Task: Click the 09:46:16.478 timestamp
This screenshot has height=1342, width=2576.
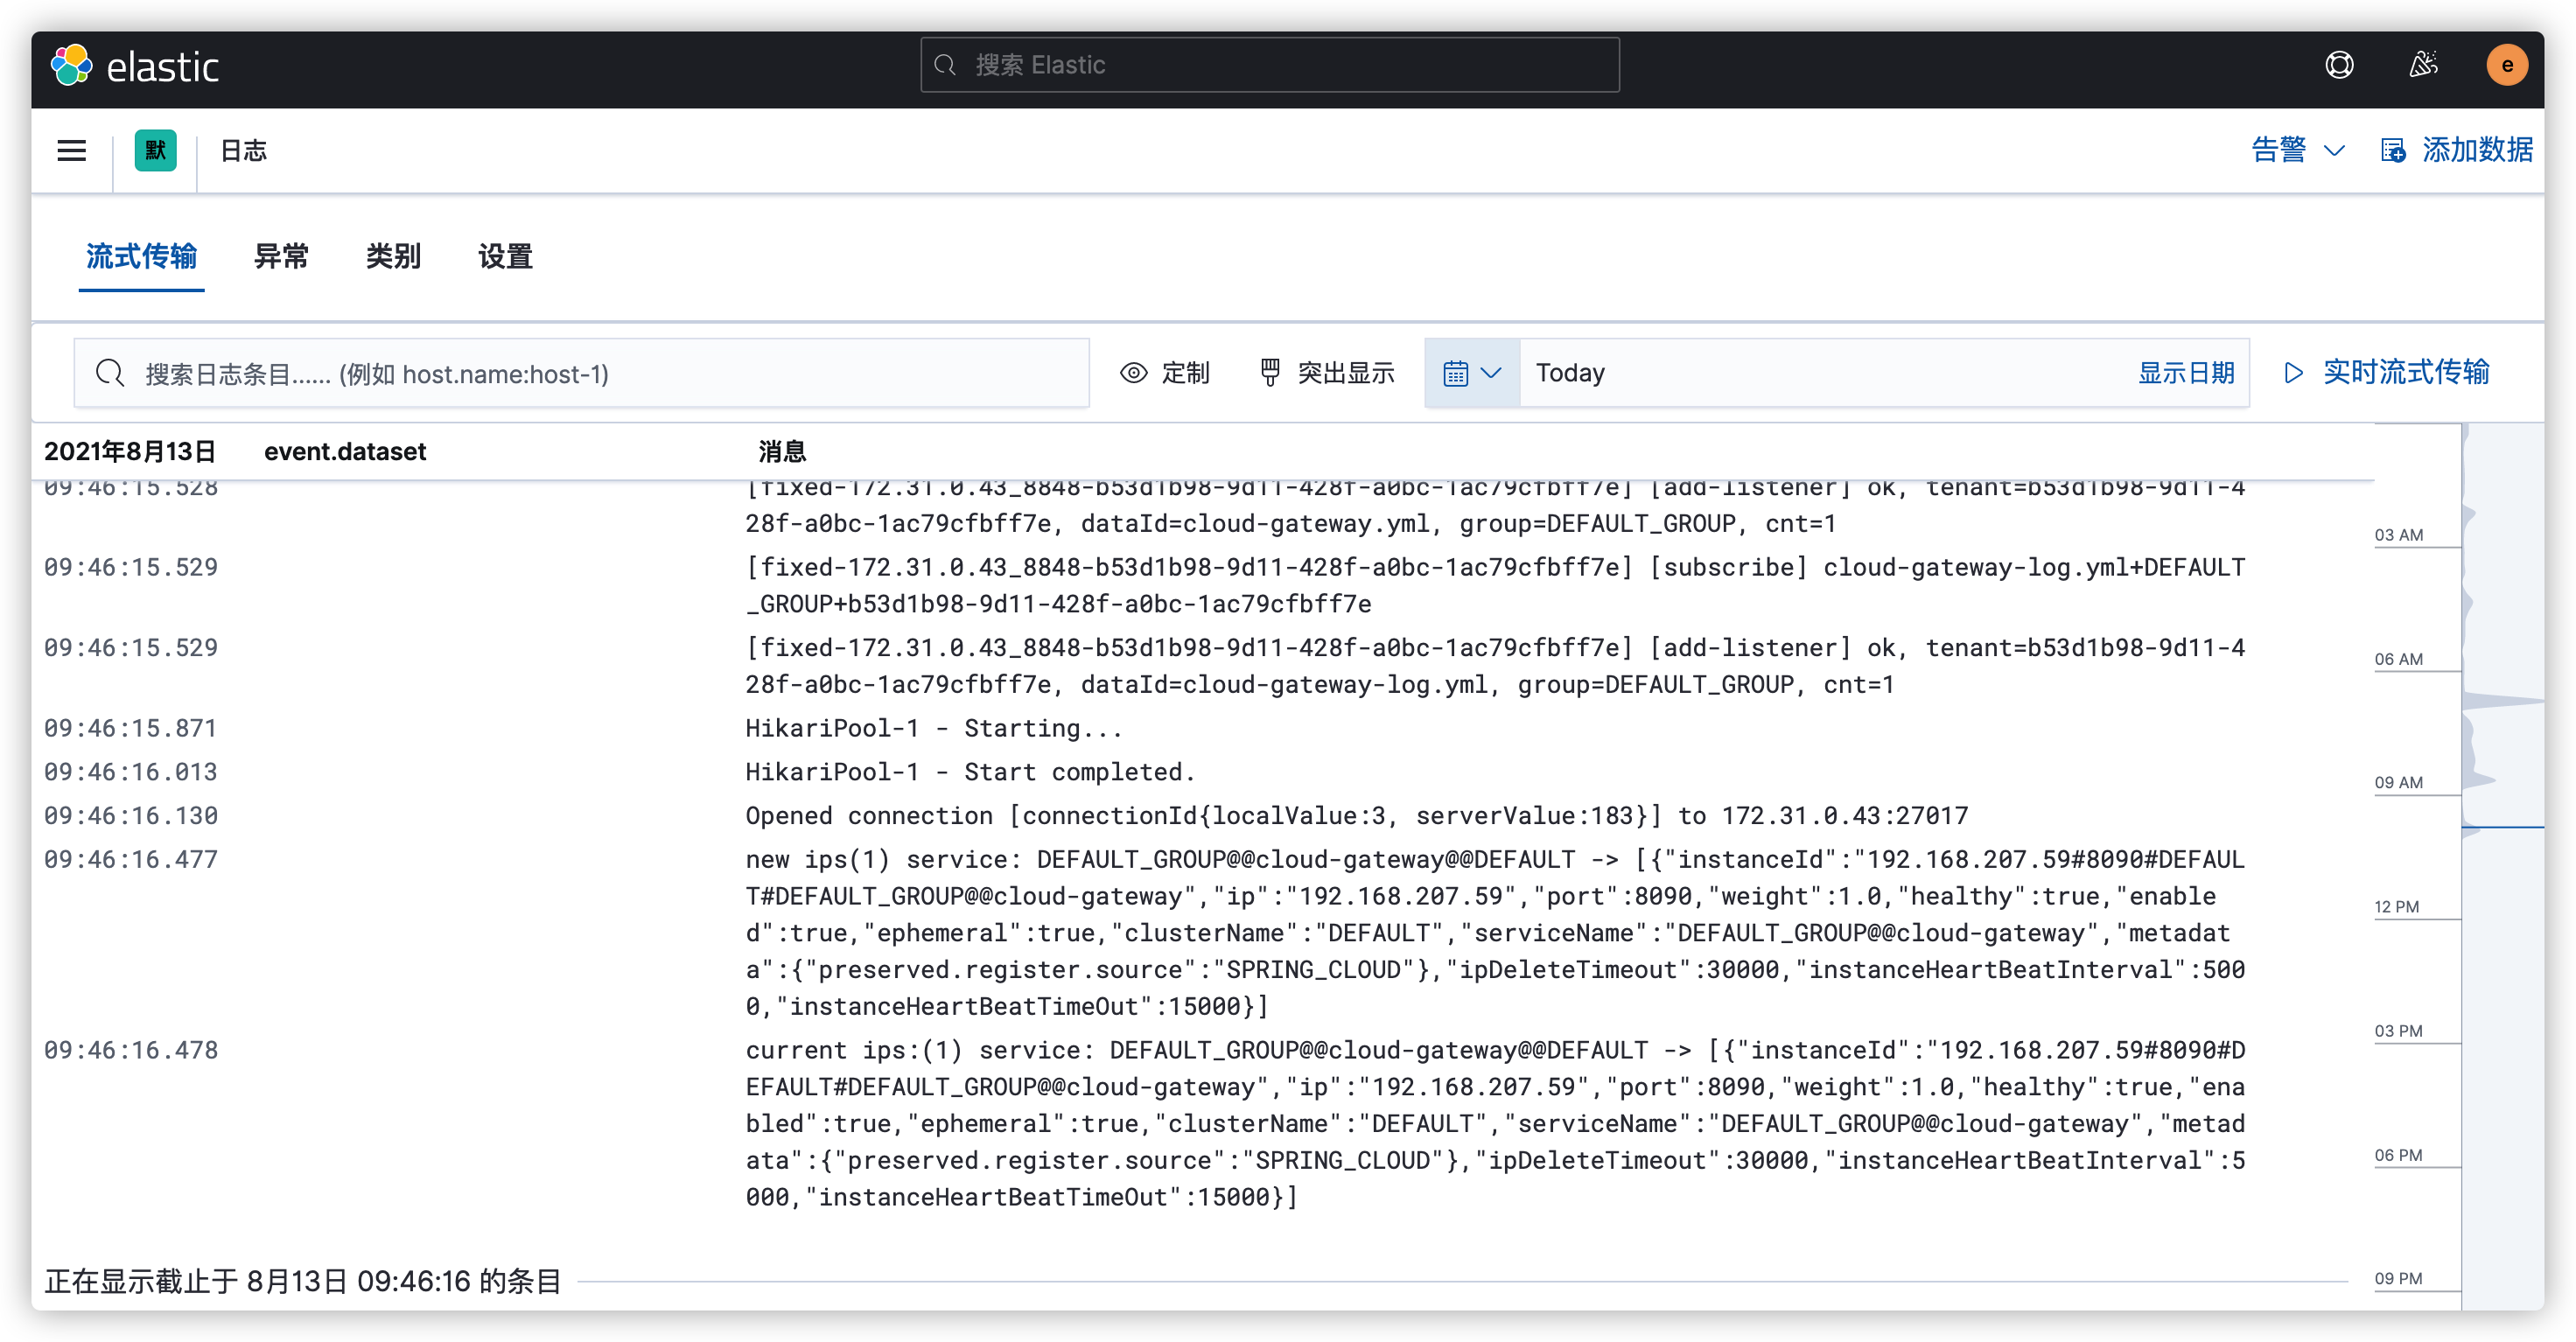Action: pyautogui.click(x=131, y=1050)
